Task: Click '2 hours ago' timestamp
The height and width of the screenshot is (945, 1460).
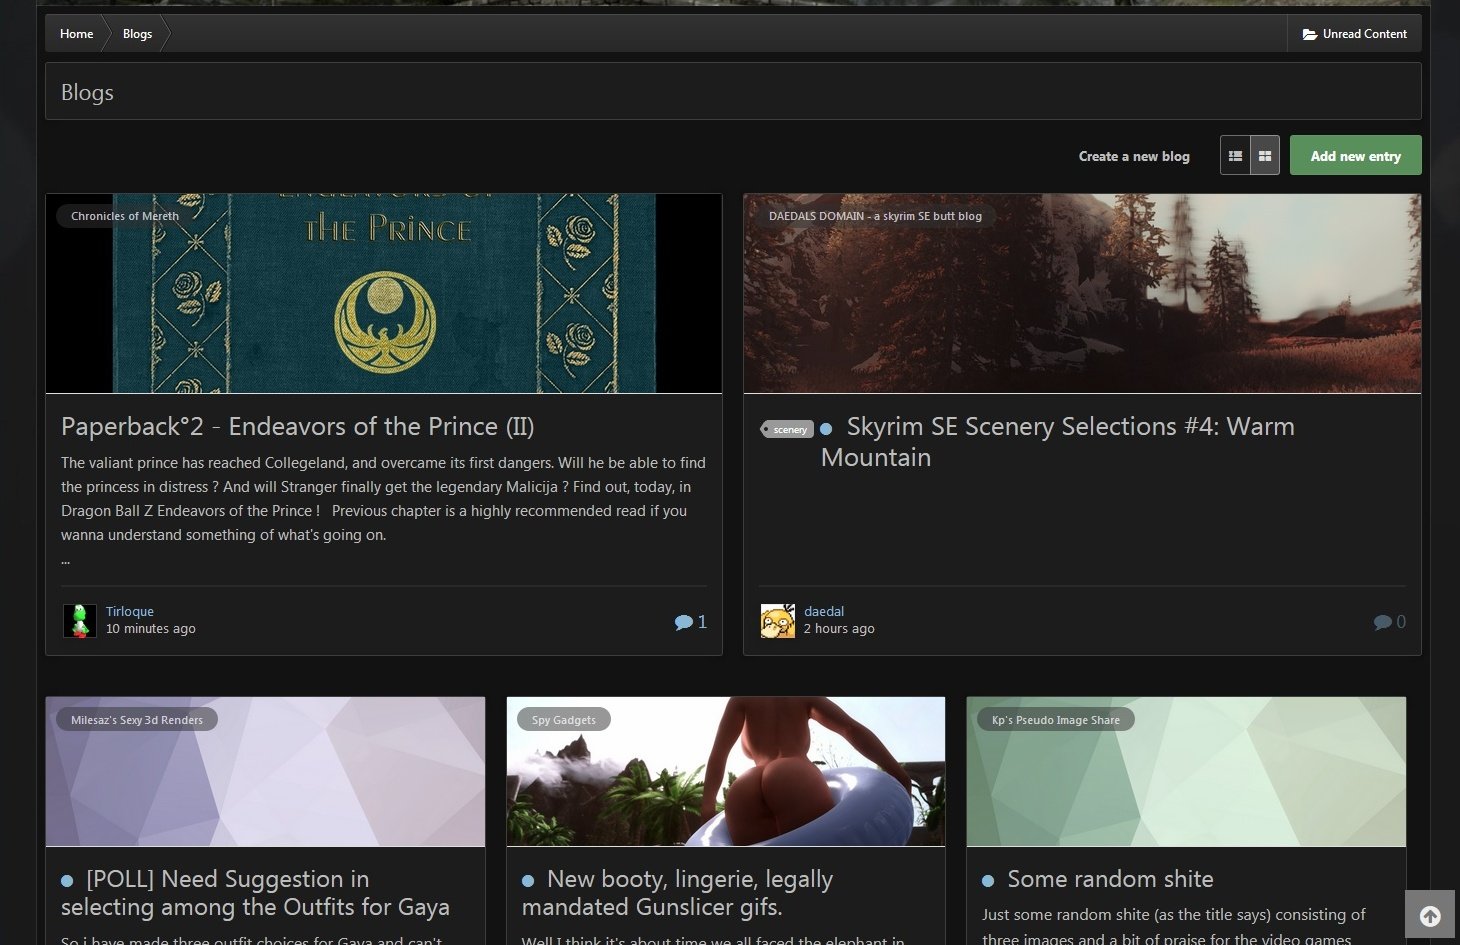Action: (x=839, y=629)
